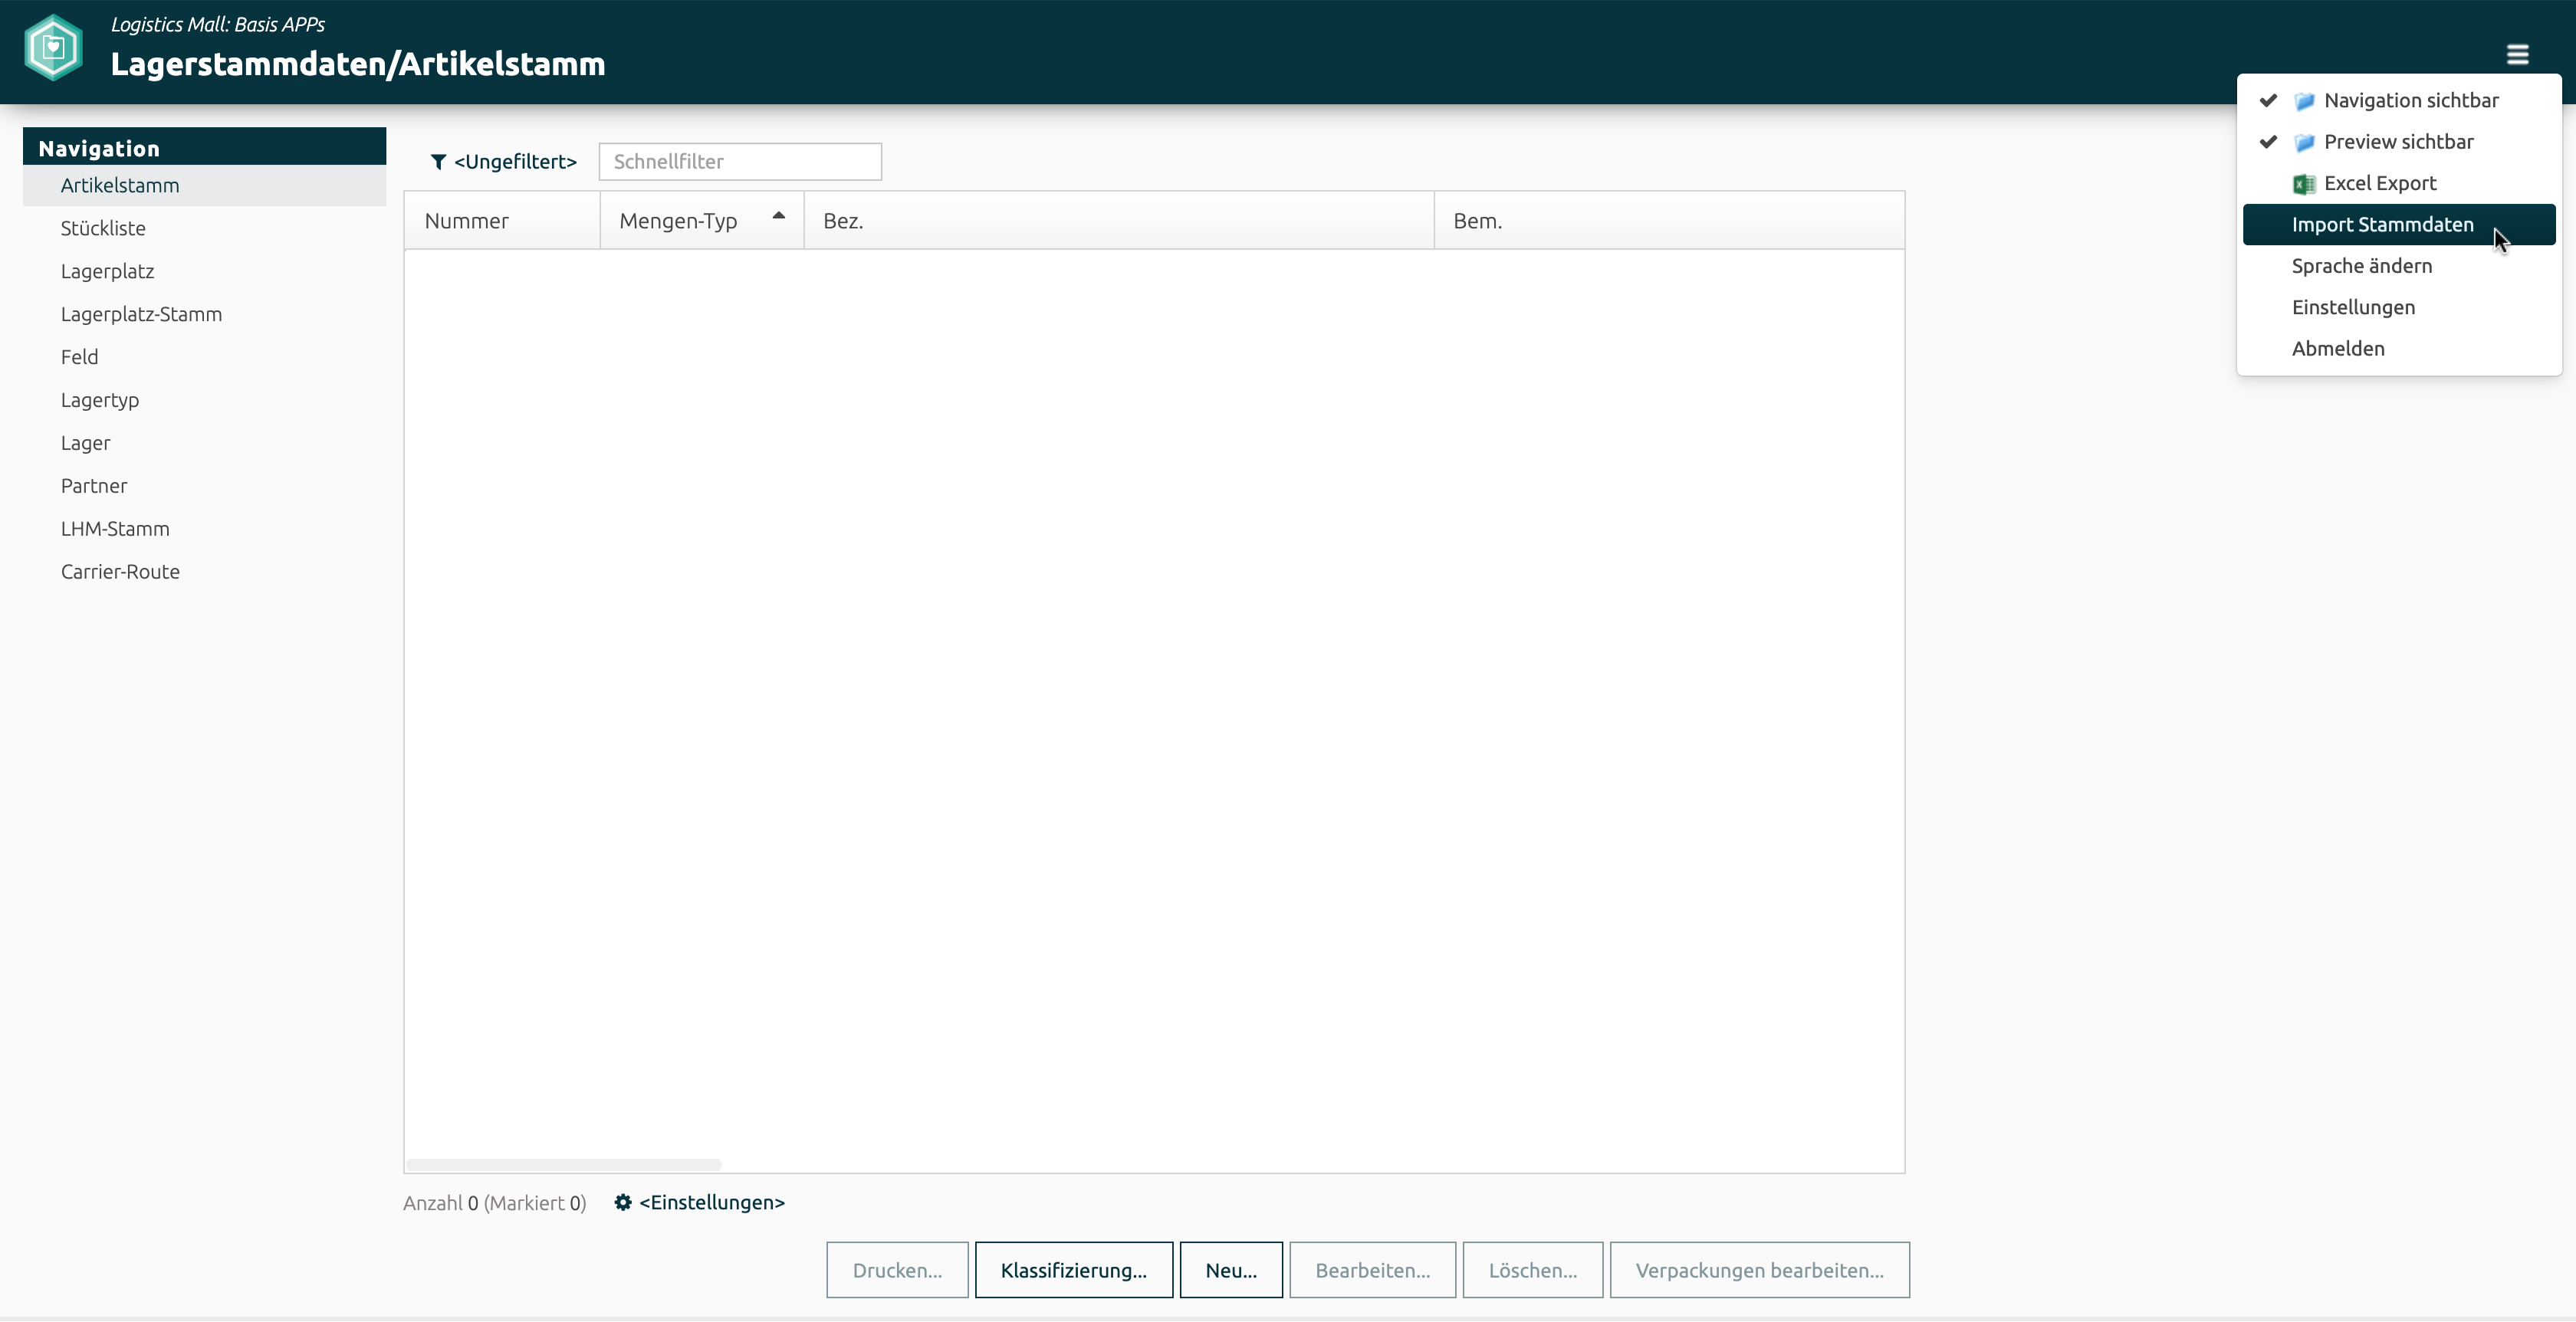Click the horizontal table scrollbar

point(563,1165)
